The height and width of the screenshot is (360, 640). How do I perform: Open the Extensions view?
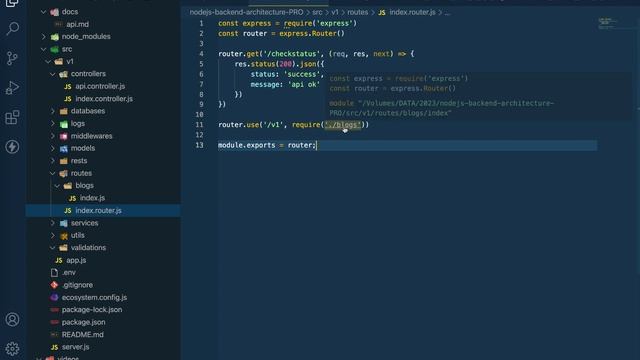coord(13,117)
